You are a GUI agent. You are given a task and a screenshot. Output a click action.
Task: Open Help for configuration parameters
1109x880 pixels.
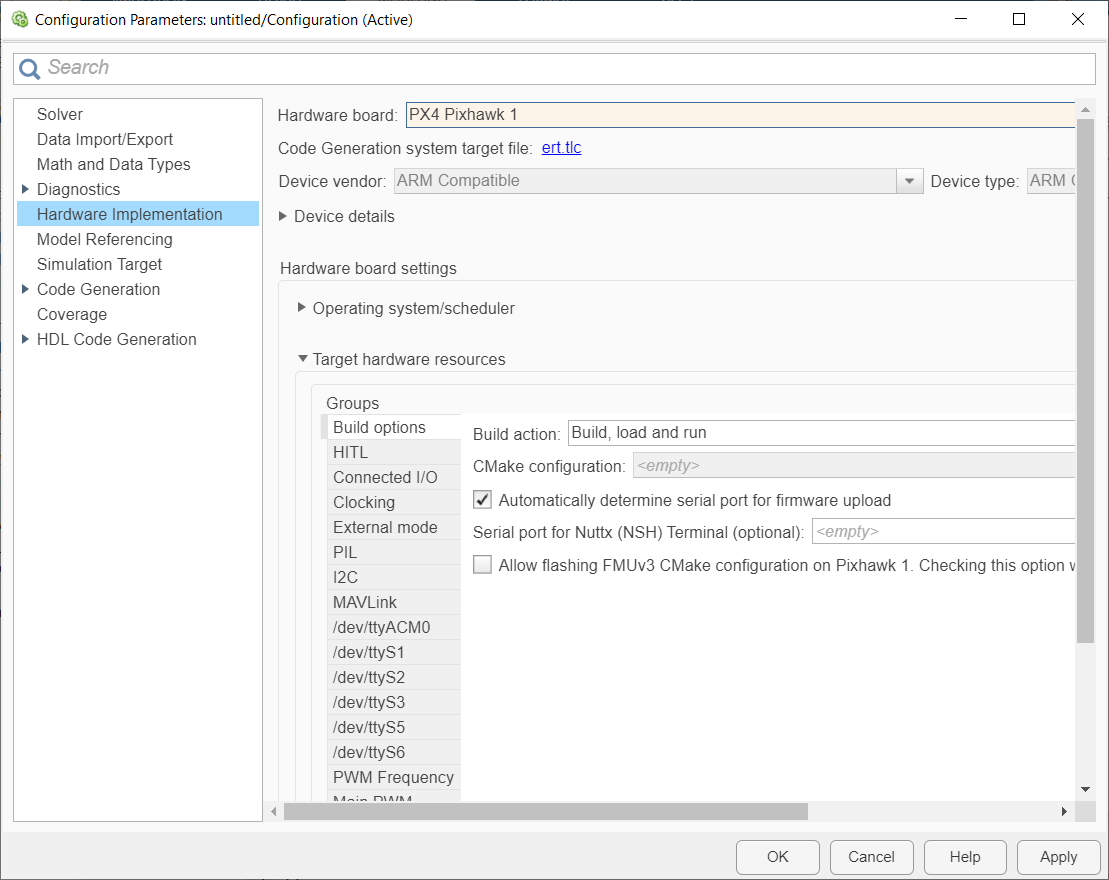pyautogui.click(x=965, y=857)
